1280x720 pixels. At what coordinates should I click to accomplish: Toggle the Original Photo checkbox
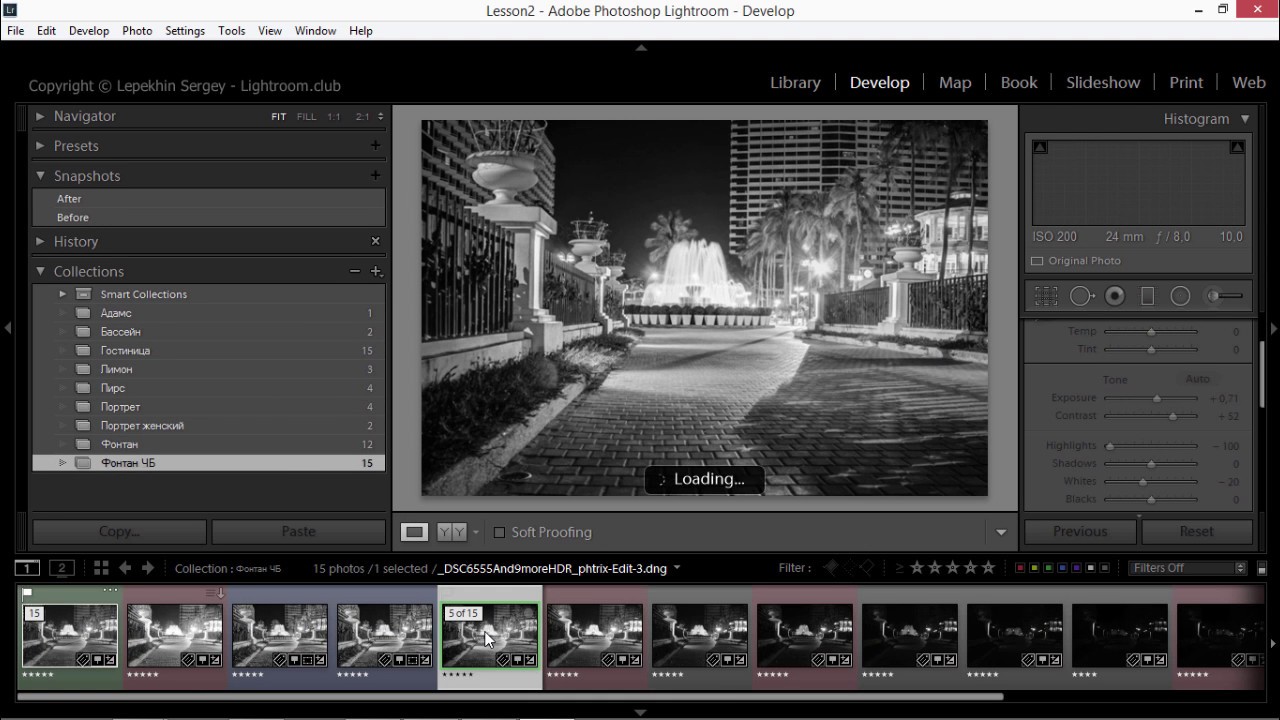coord(1037,261)
